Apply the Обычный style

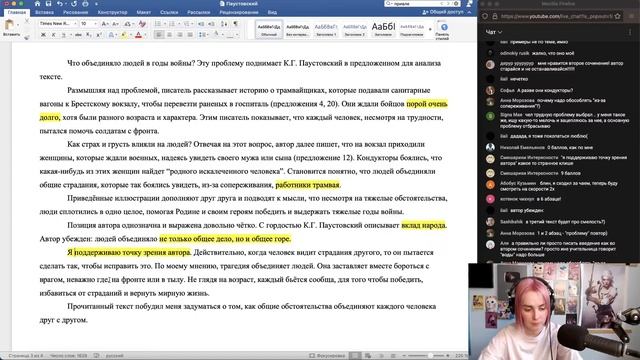(269, 29)
